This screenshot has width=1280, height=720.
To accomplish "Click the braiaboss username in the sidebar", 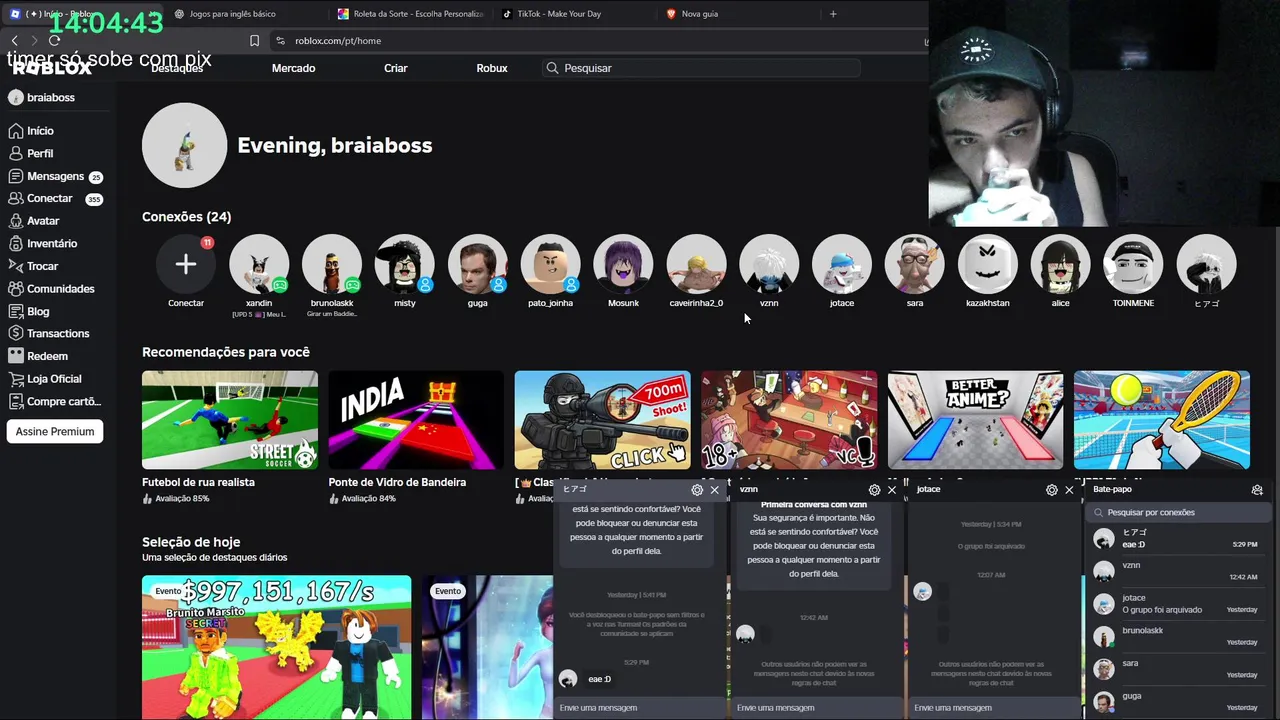I will [51, 98].
